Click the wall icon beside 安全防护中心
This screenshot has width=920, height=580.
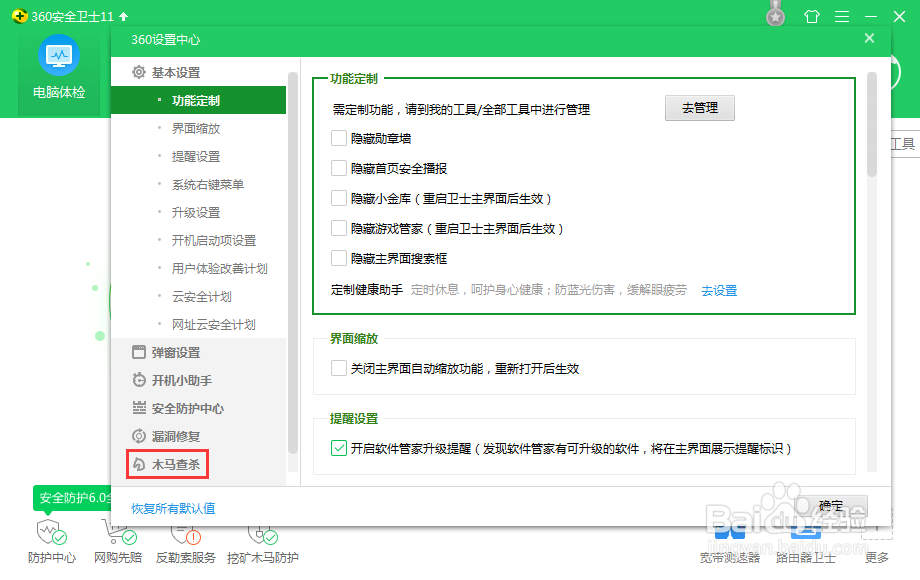pos(139,408)
